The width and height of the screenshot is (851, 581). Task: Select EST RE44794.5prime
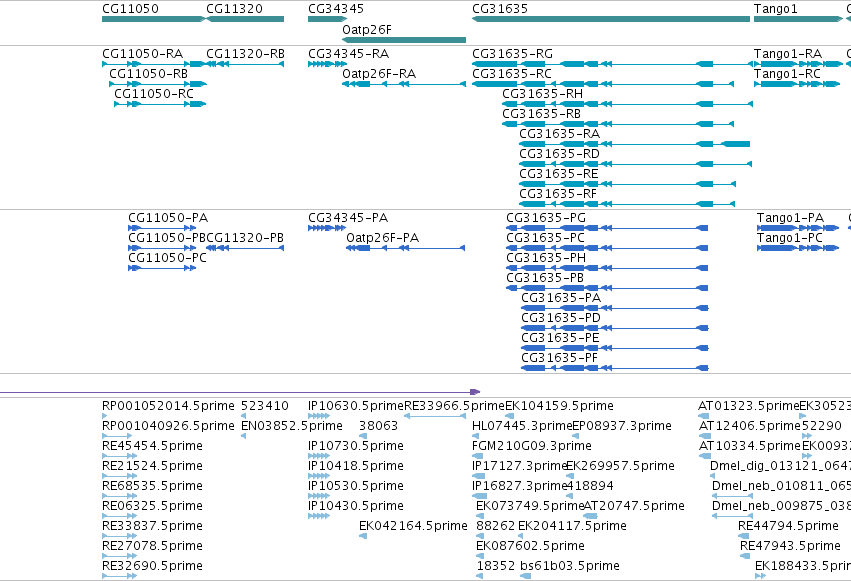click(x=742, y=537)
